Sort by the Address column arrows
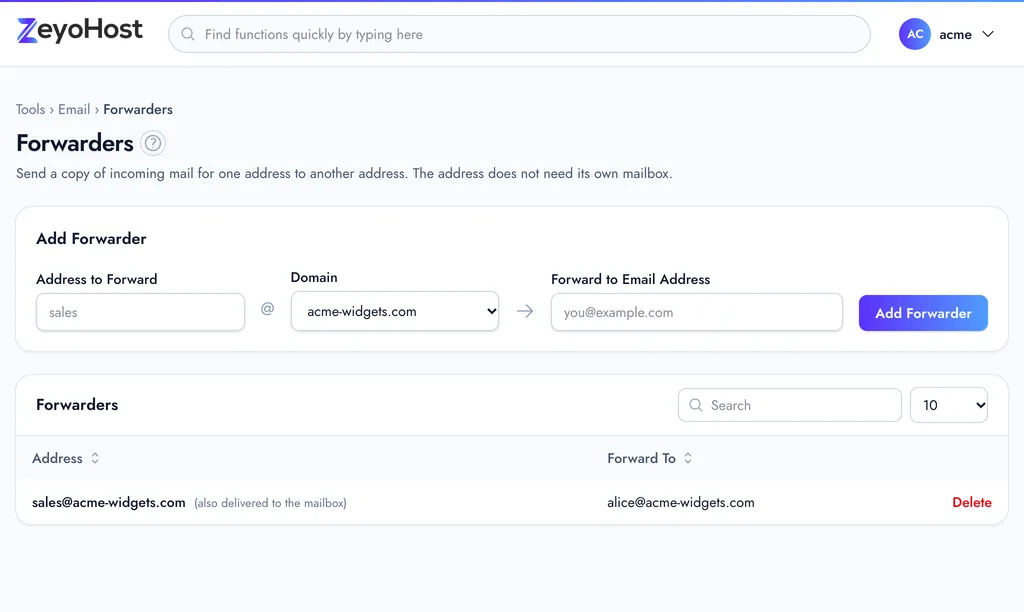The width and height of the screenshot is (1024, 612). pos(95,458)
